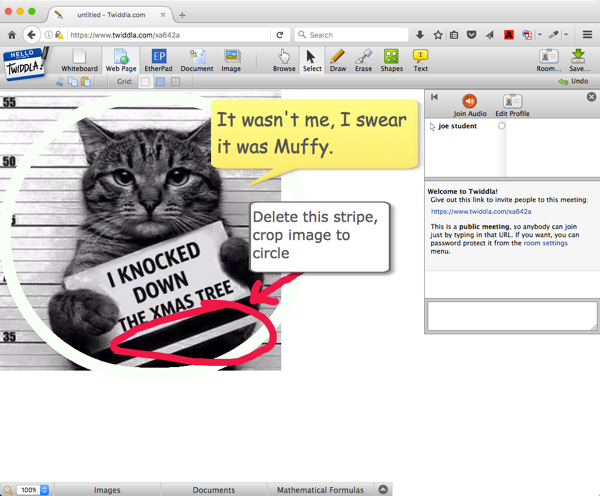600x496 pixels.
Task: Join Audio in the side panel
Action: pyautogui.click(x=470, y=105)
